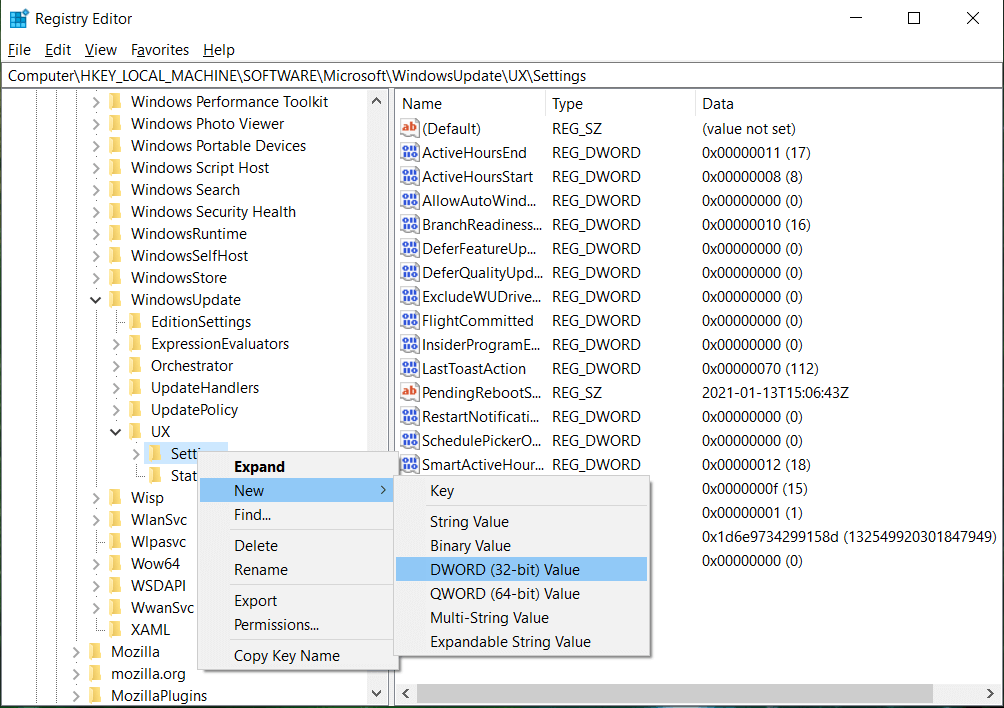Expand the Settings key chevron

point(136,454)
